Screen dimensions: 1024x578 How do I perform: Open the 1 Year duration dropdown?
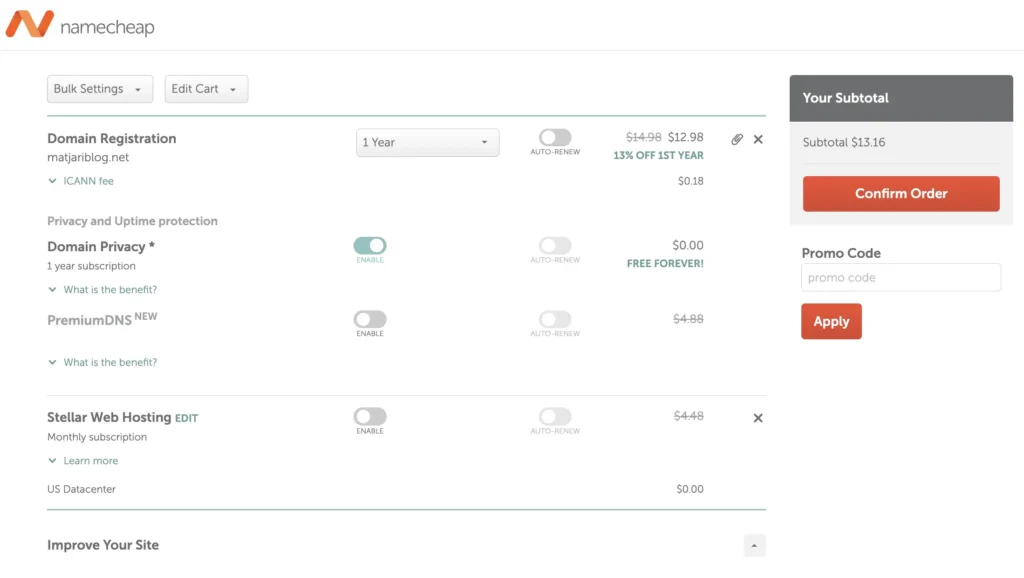point(428,142)
